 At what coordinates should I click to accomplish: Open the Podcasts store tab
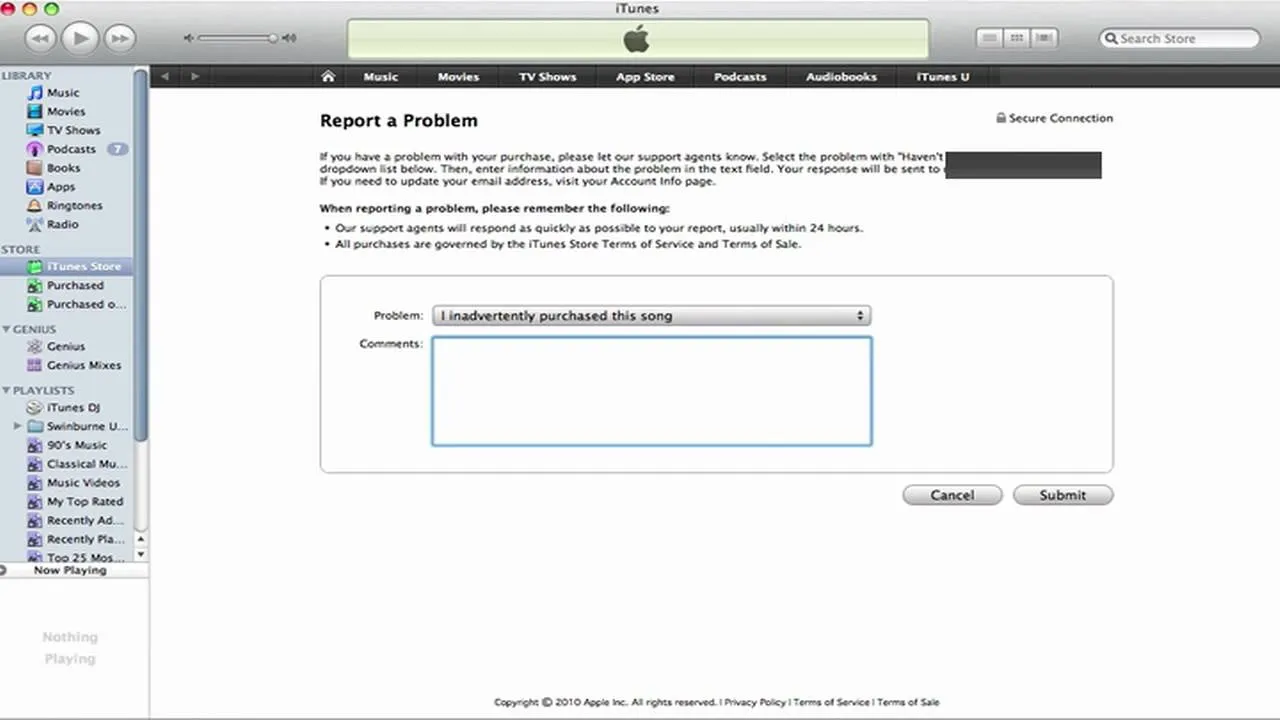click(740, 77)
